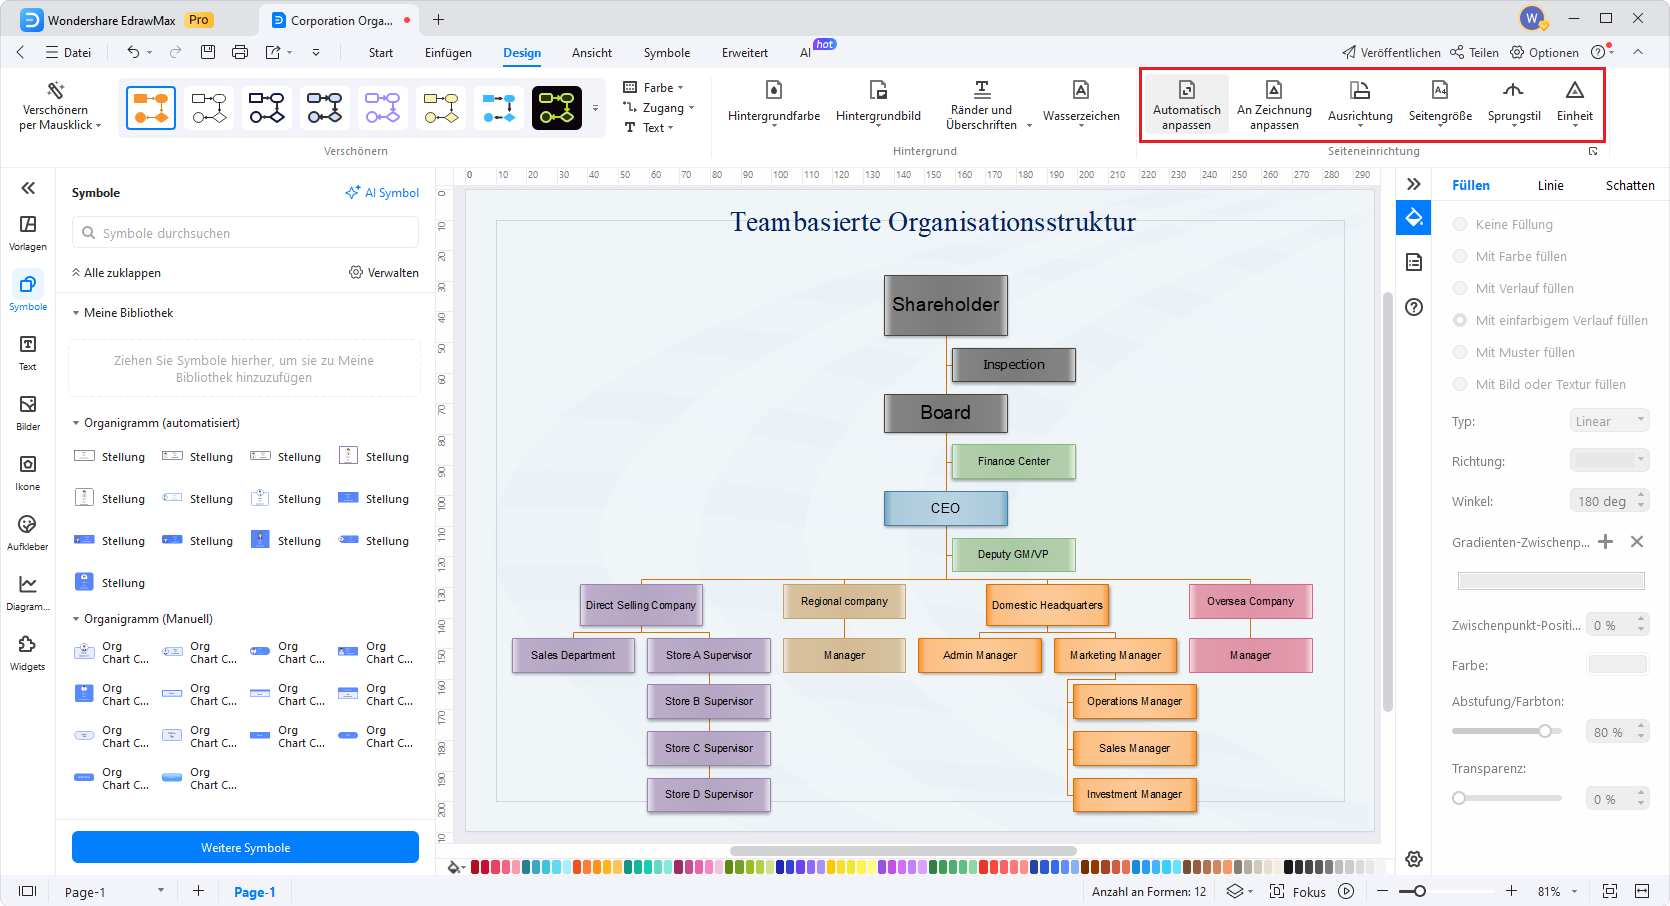
Task: Click Verwalten in Symbole panel
Action: [384, 272]
